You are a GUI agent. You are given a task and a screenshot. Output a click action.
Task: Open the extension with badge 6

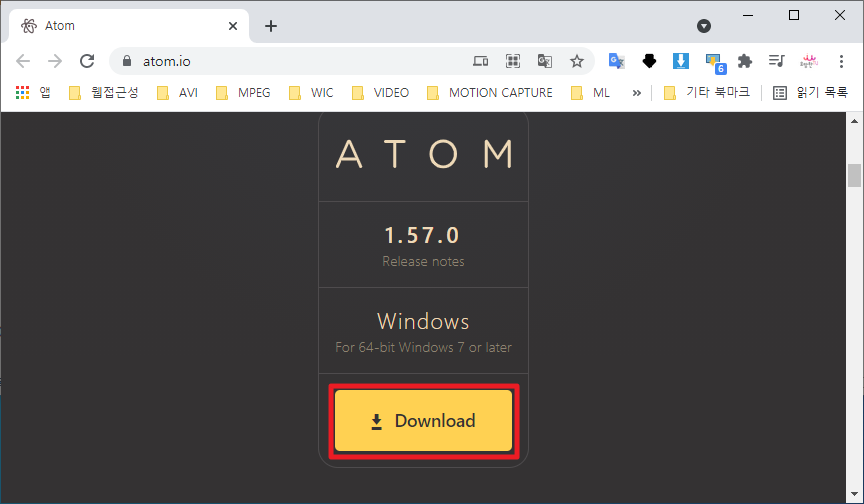pyautogui.click(x=715, y=62)
